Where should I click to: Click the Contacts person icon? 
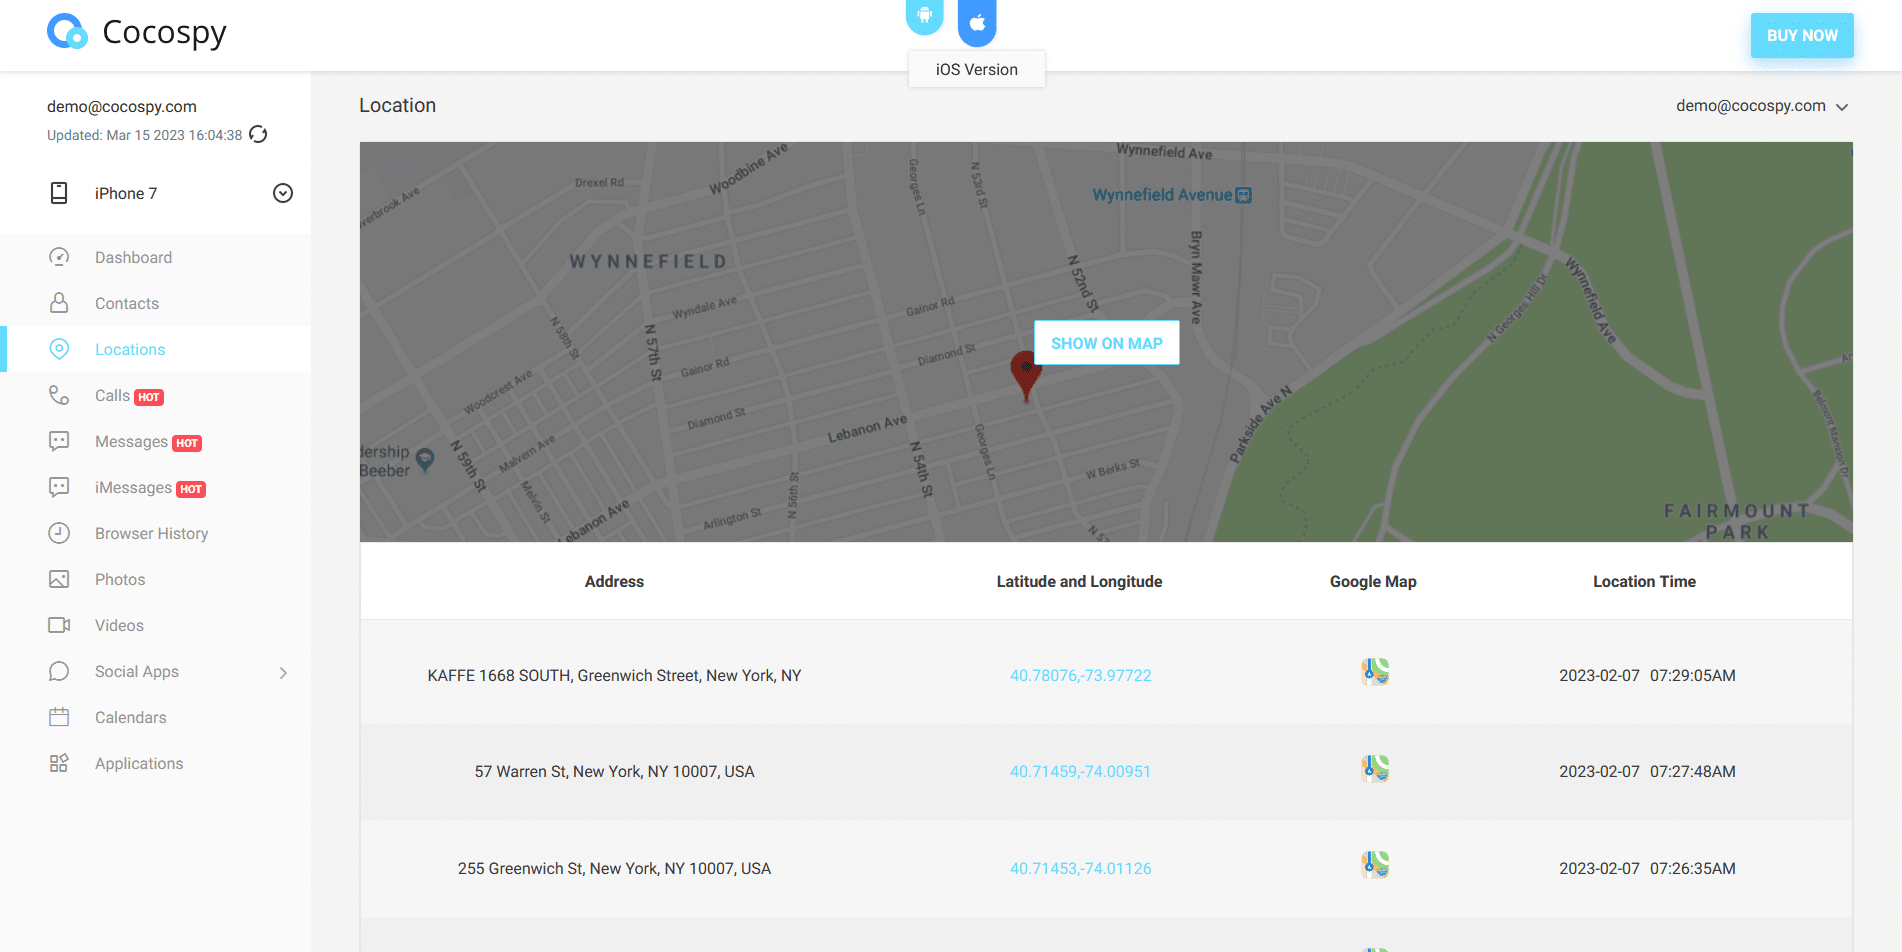pyautogui.click(x=59, y=302)
